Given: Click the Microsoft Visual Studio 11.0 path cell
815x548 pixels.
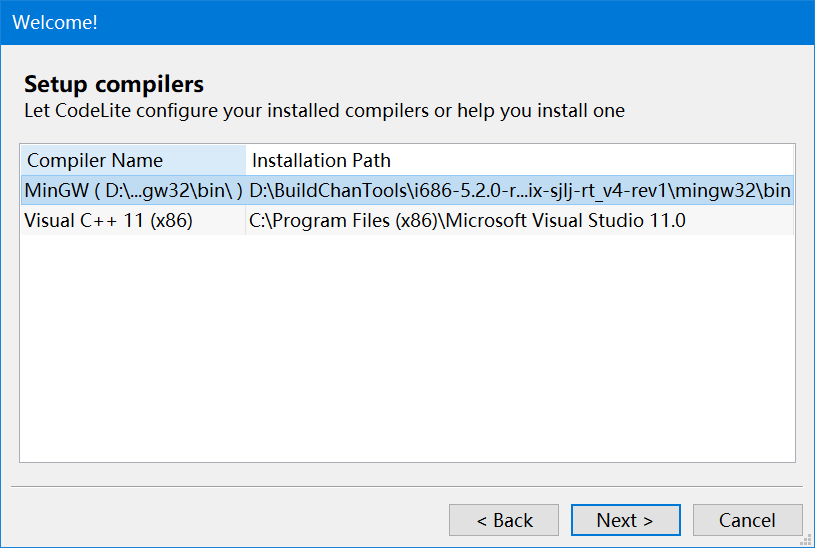Looking at the screenshot, I should (x=467, y=221).
